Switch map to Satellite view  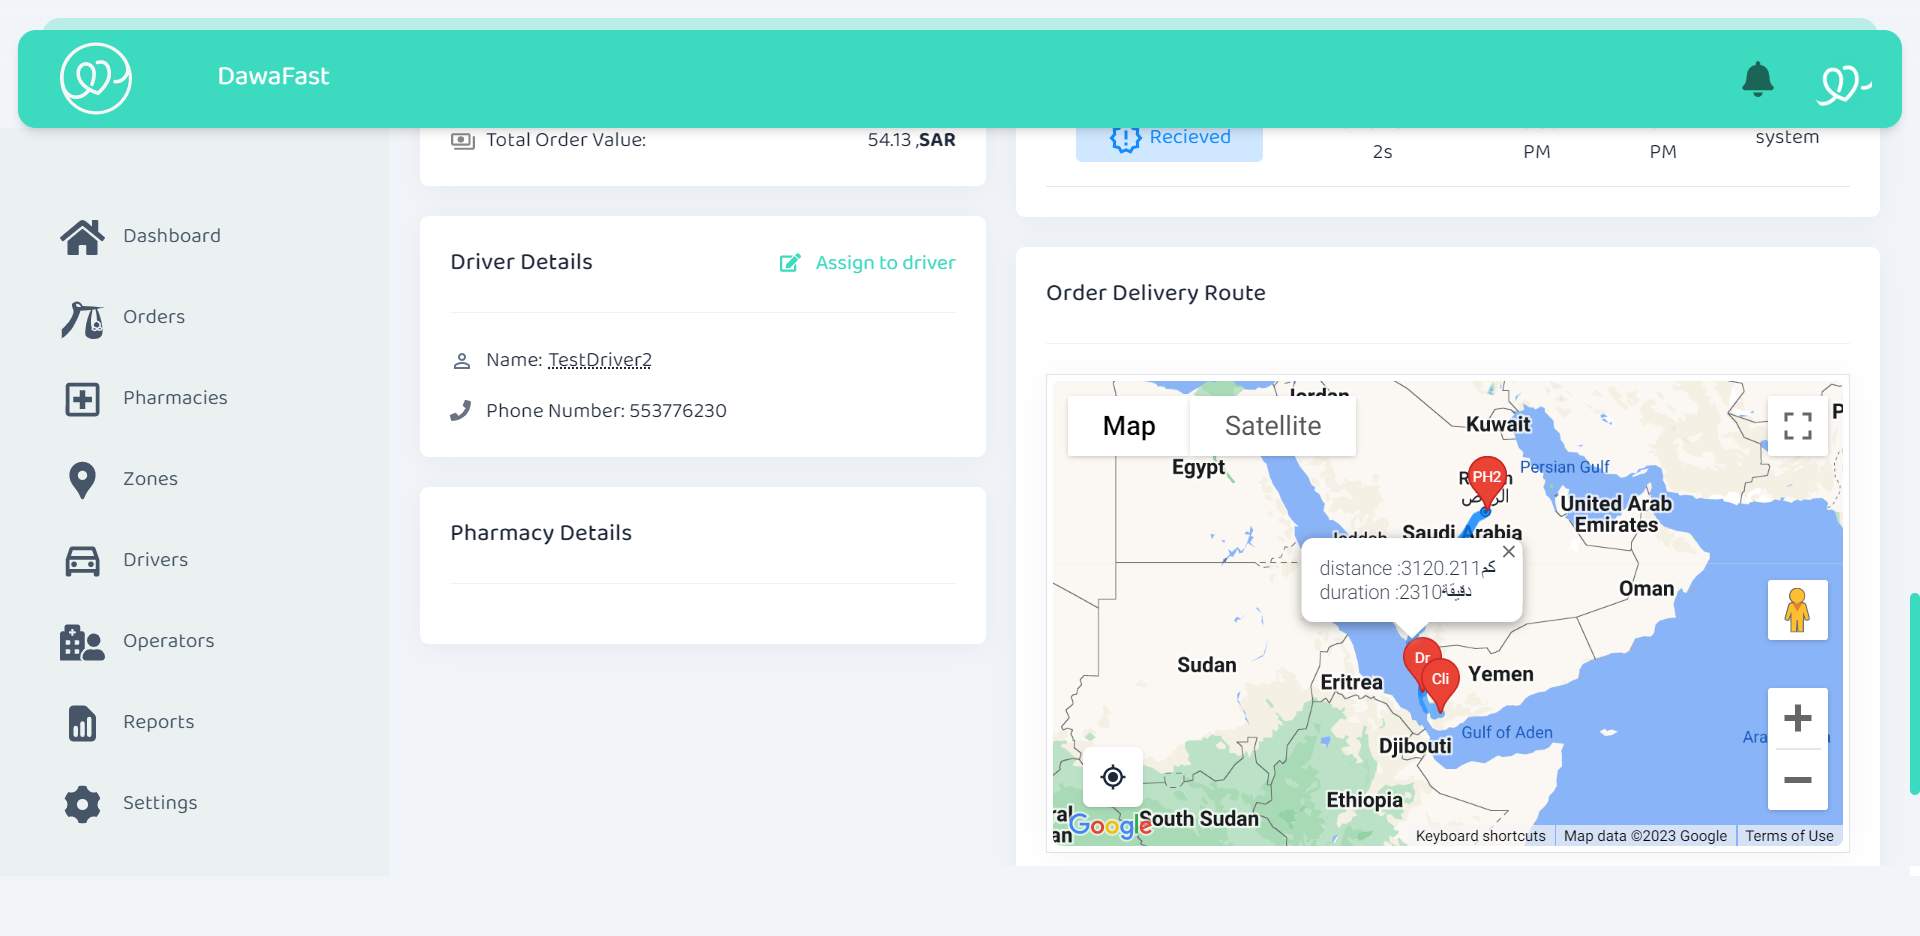1272,426
